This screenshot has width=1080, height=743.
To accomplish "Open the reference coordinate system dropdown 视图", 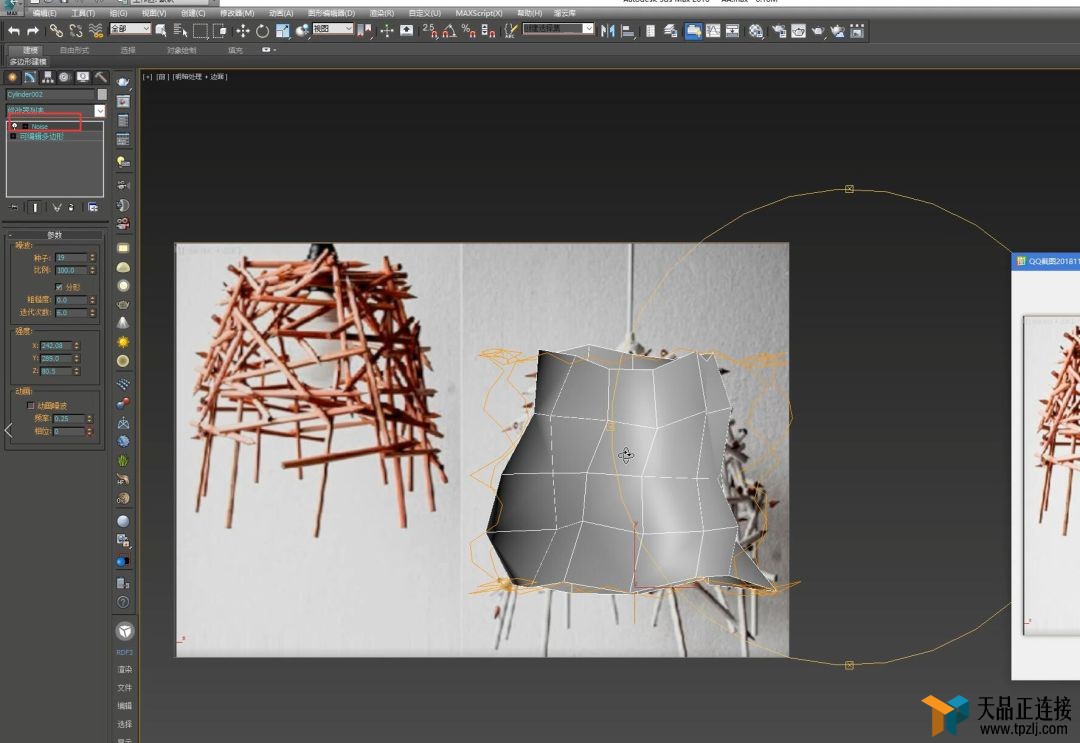I will [333, 28].
